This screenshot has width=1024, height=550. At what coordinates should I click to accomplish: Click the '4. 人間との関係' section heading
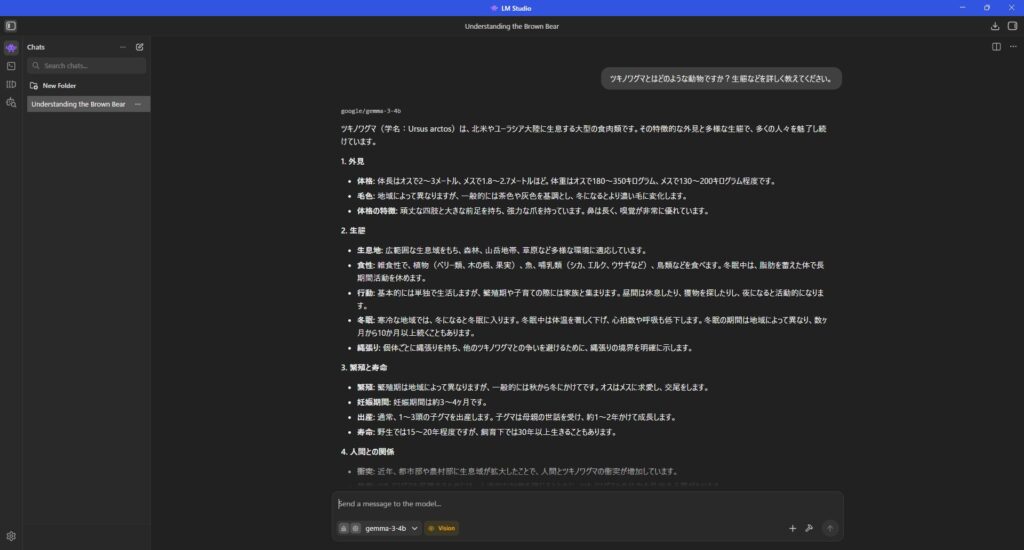(367, 452)
